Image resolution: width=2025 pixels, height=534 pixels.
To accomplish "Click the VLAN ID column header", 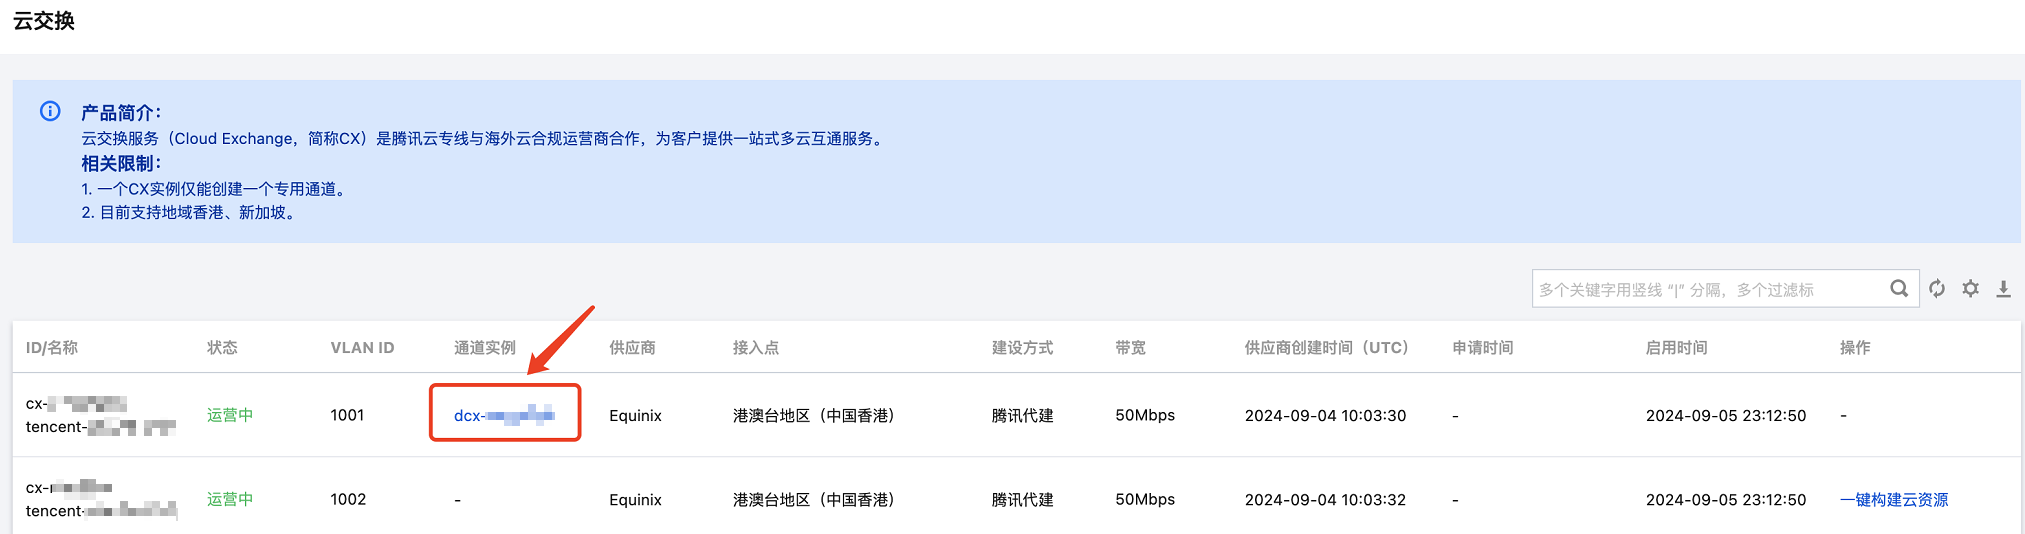I will [362, 347].
